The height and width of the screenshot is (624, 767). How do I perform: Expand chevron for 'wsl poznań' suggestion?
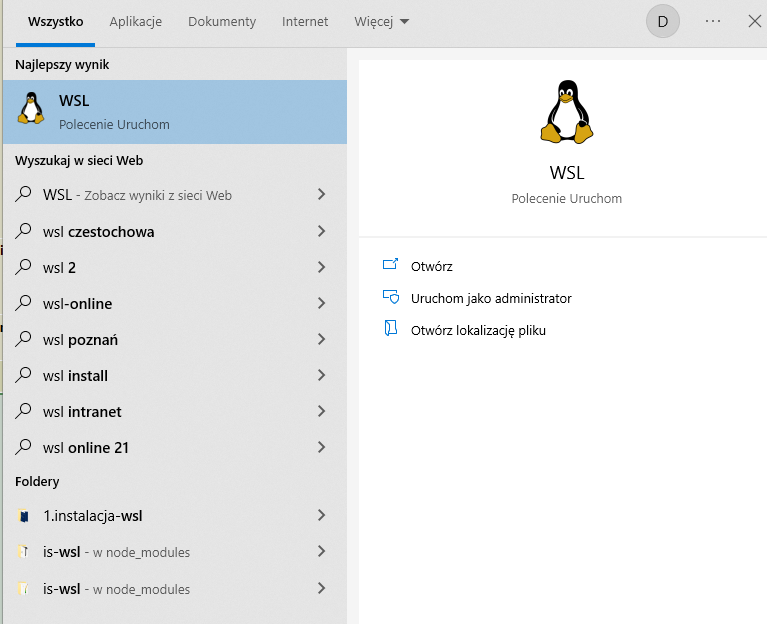tap(321, 339)
